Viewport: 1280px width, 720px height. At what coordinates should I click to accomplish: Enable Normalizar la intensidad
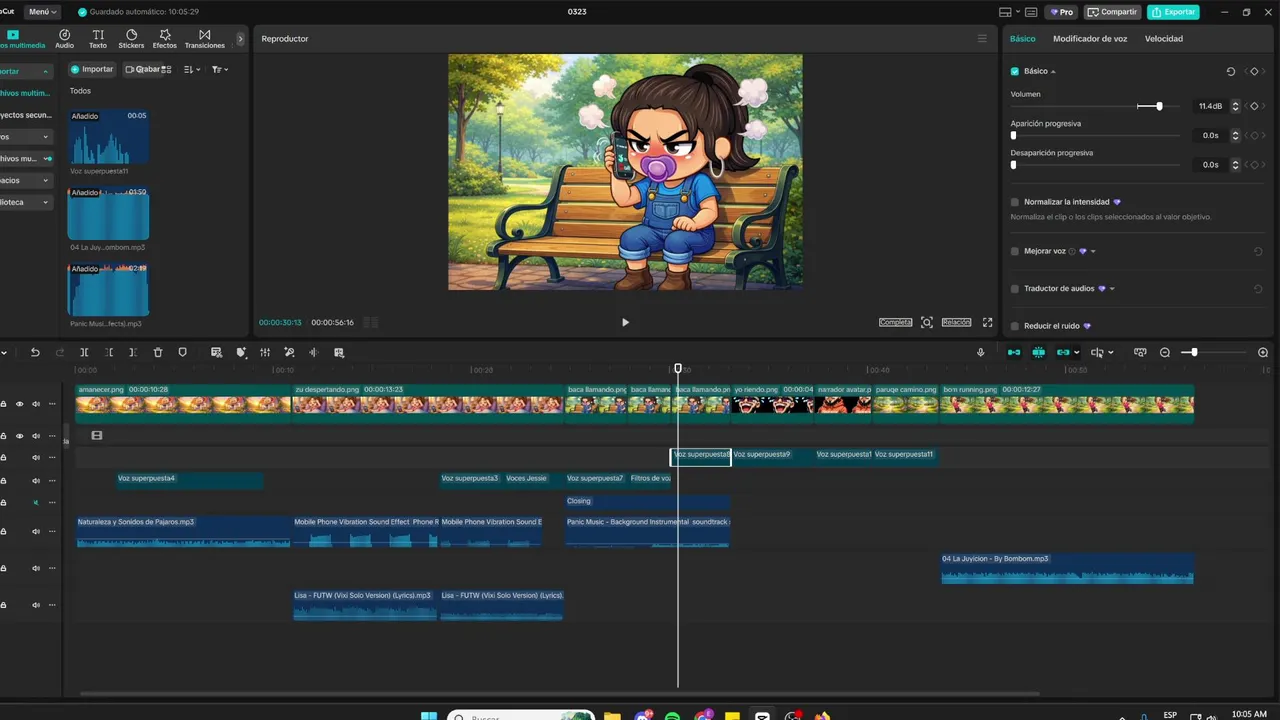point(1015,202)
